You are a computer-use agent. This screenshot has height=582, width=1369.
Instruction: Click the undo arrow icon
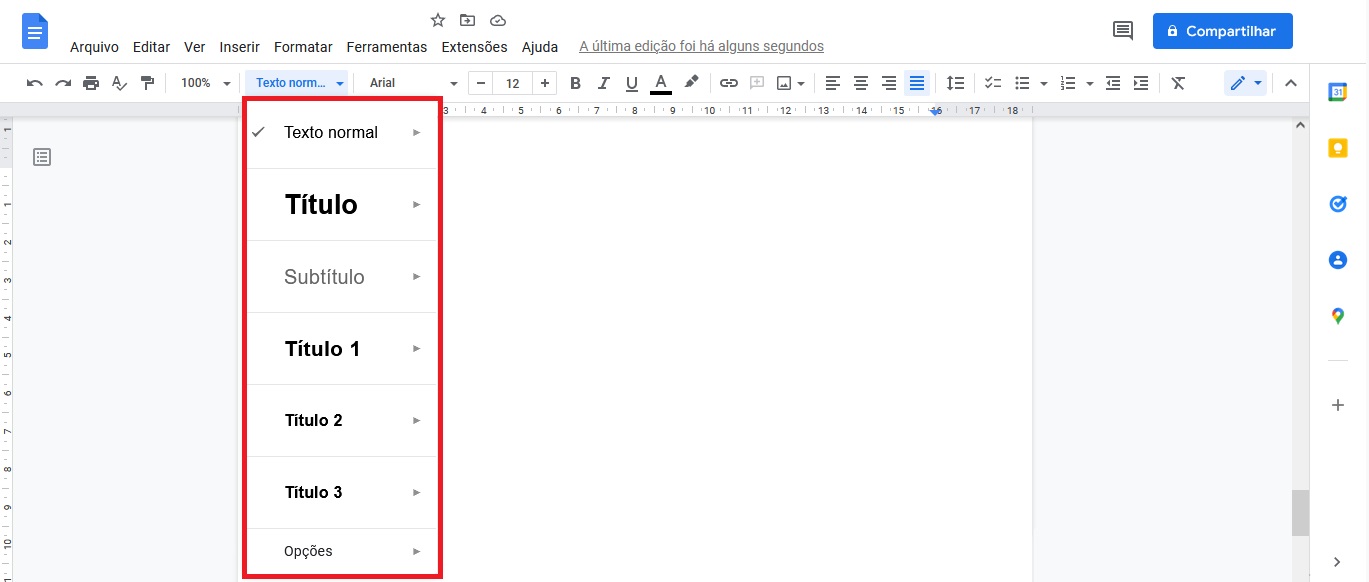(x=35, y=83)
